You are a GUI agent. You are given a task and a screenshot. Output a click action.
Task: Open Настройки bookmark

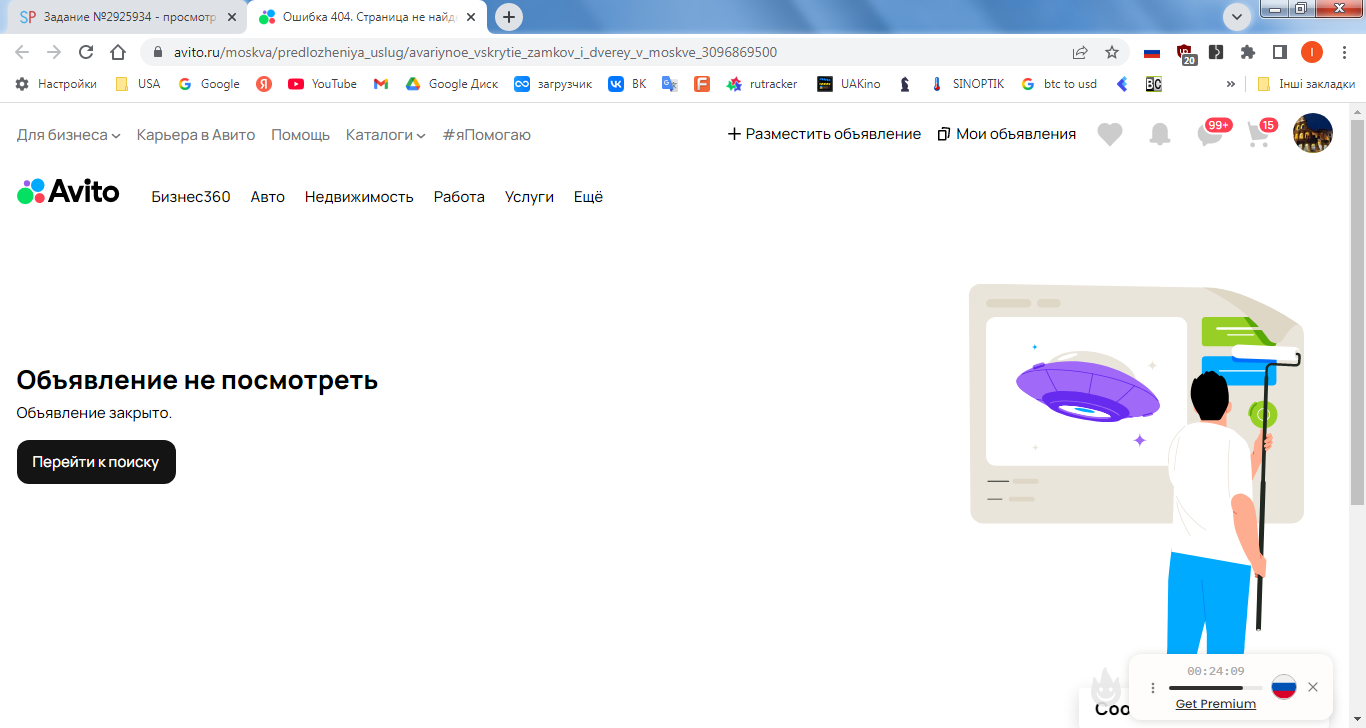coord(56,84)
